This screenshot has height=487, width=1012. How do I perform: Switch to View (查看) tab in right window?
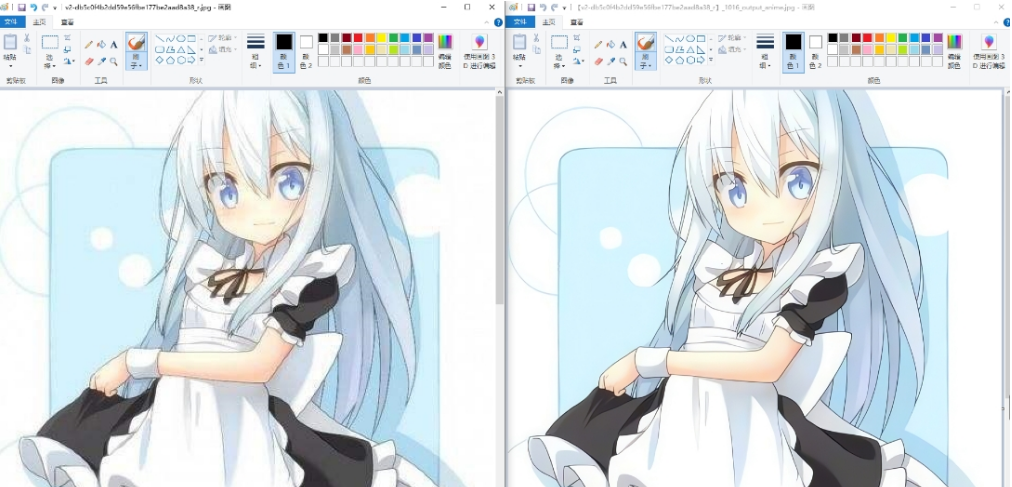coord(576,22)
